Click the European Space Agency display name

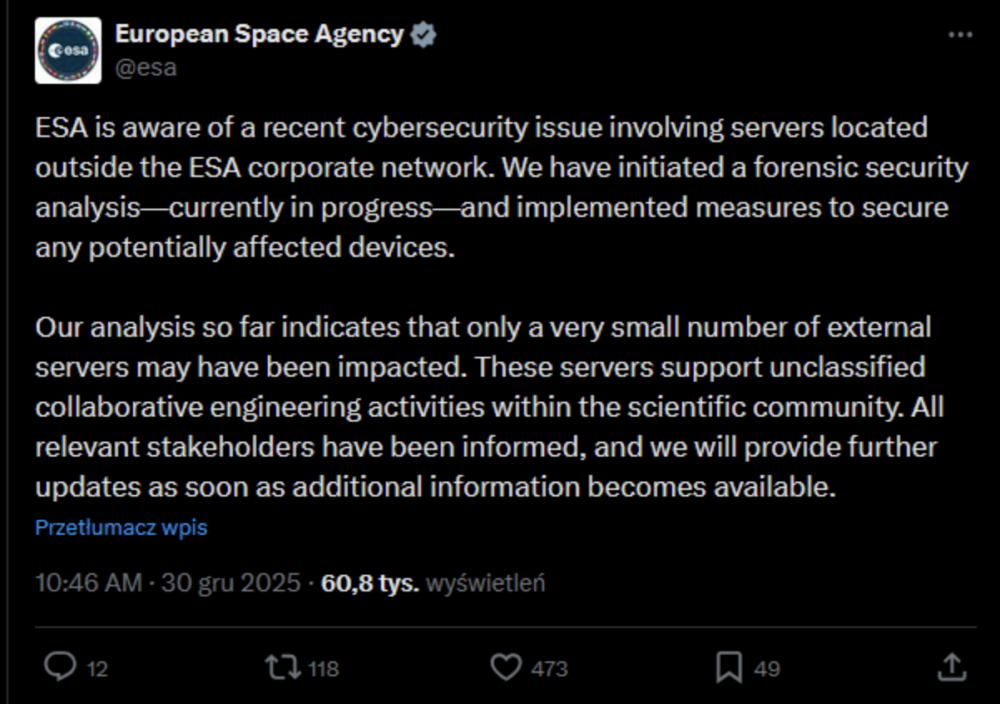259,34
